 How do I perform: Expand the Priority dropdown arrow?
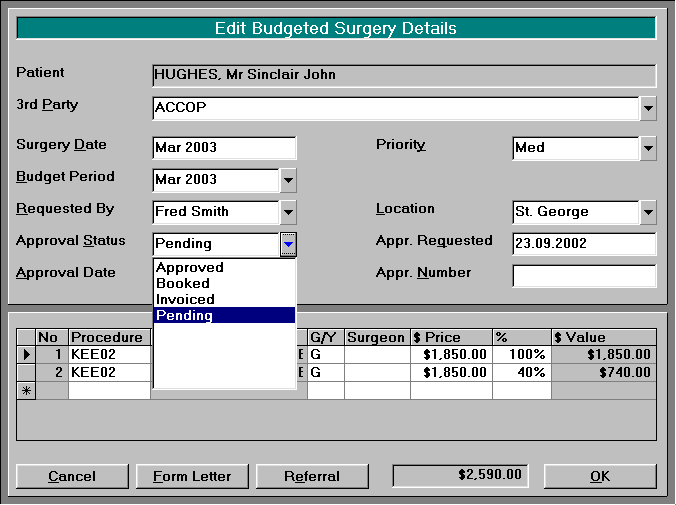coord(648,148)
